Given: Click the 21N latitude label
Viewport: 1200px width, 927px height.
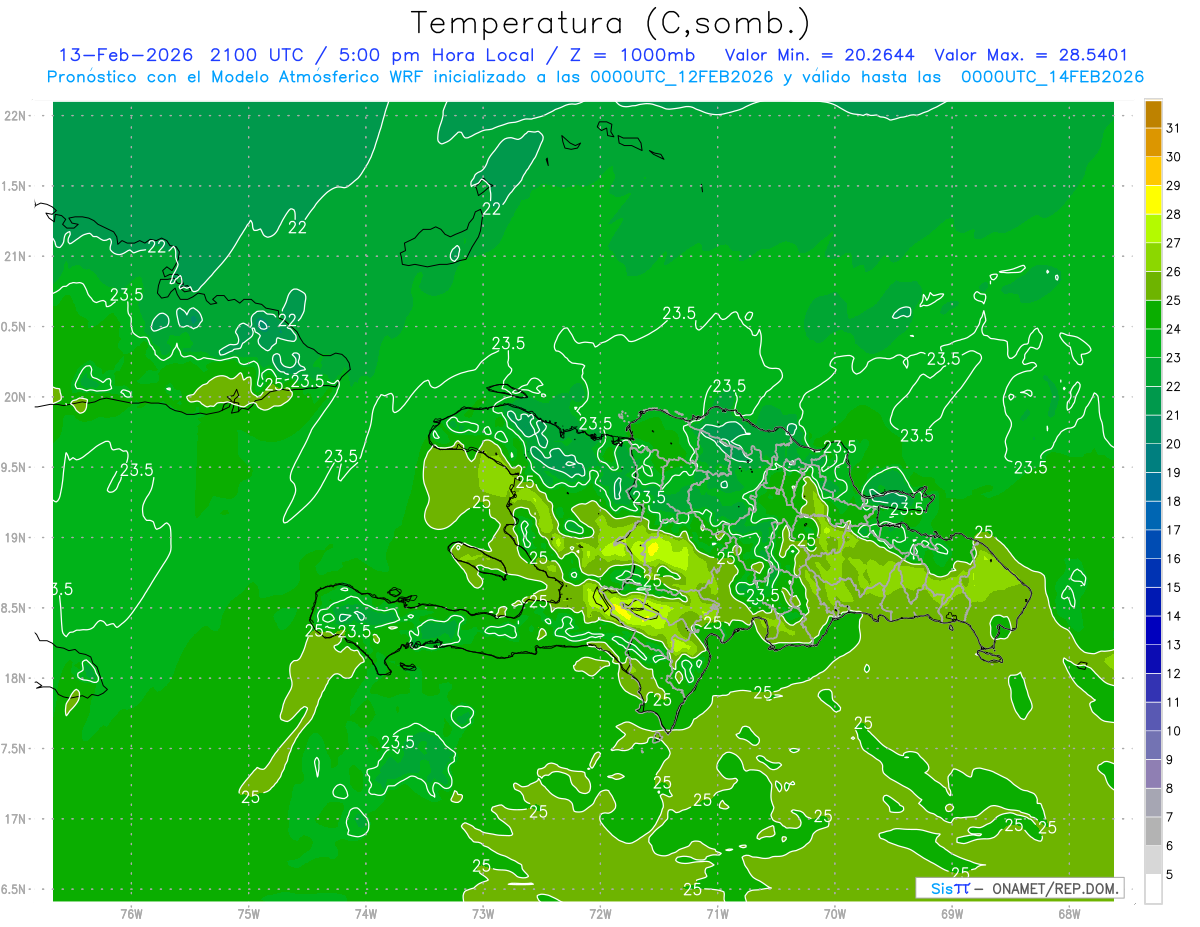Looking at the screenshot, I should 16,256.
